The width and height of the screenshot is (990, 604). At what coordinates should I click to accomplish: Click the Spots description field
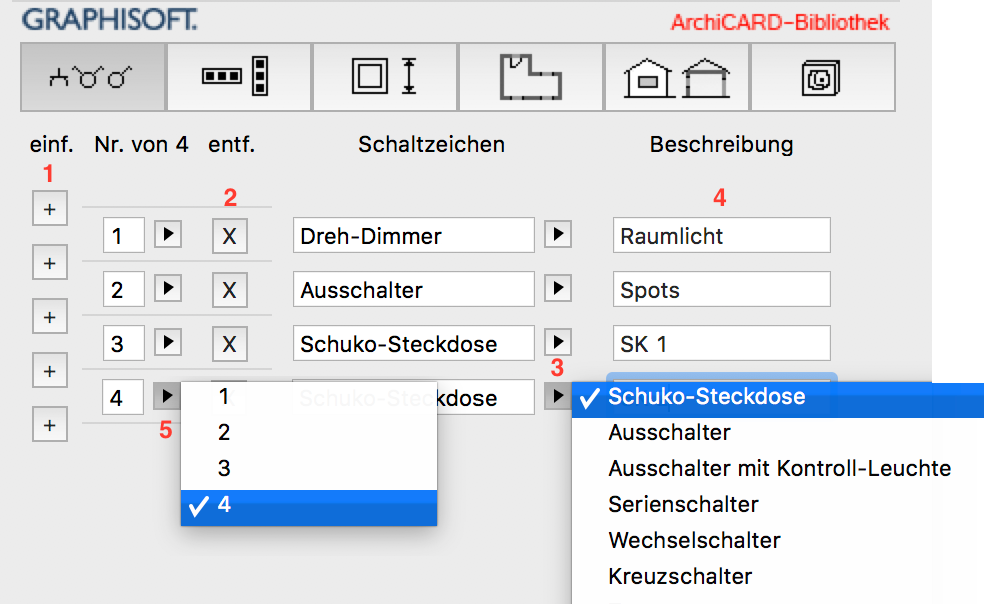tap(721, 290)
